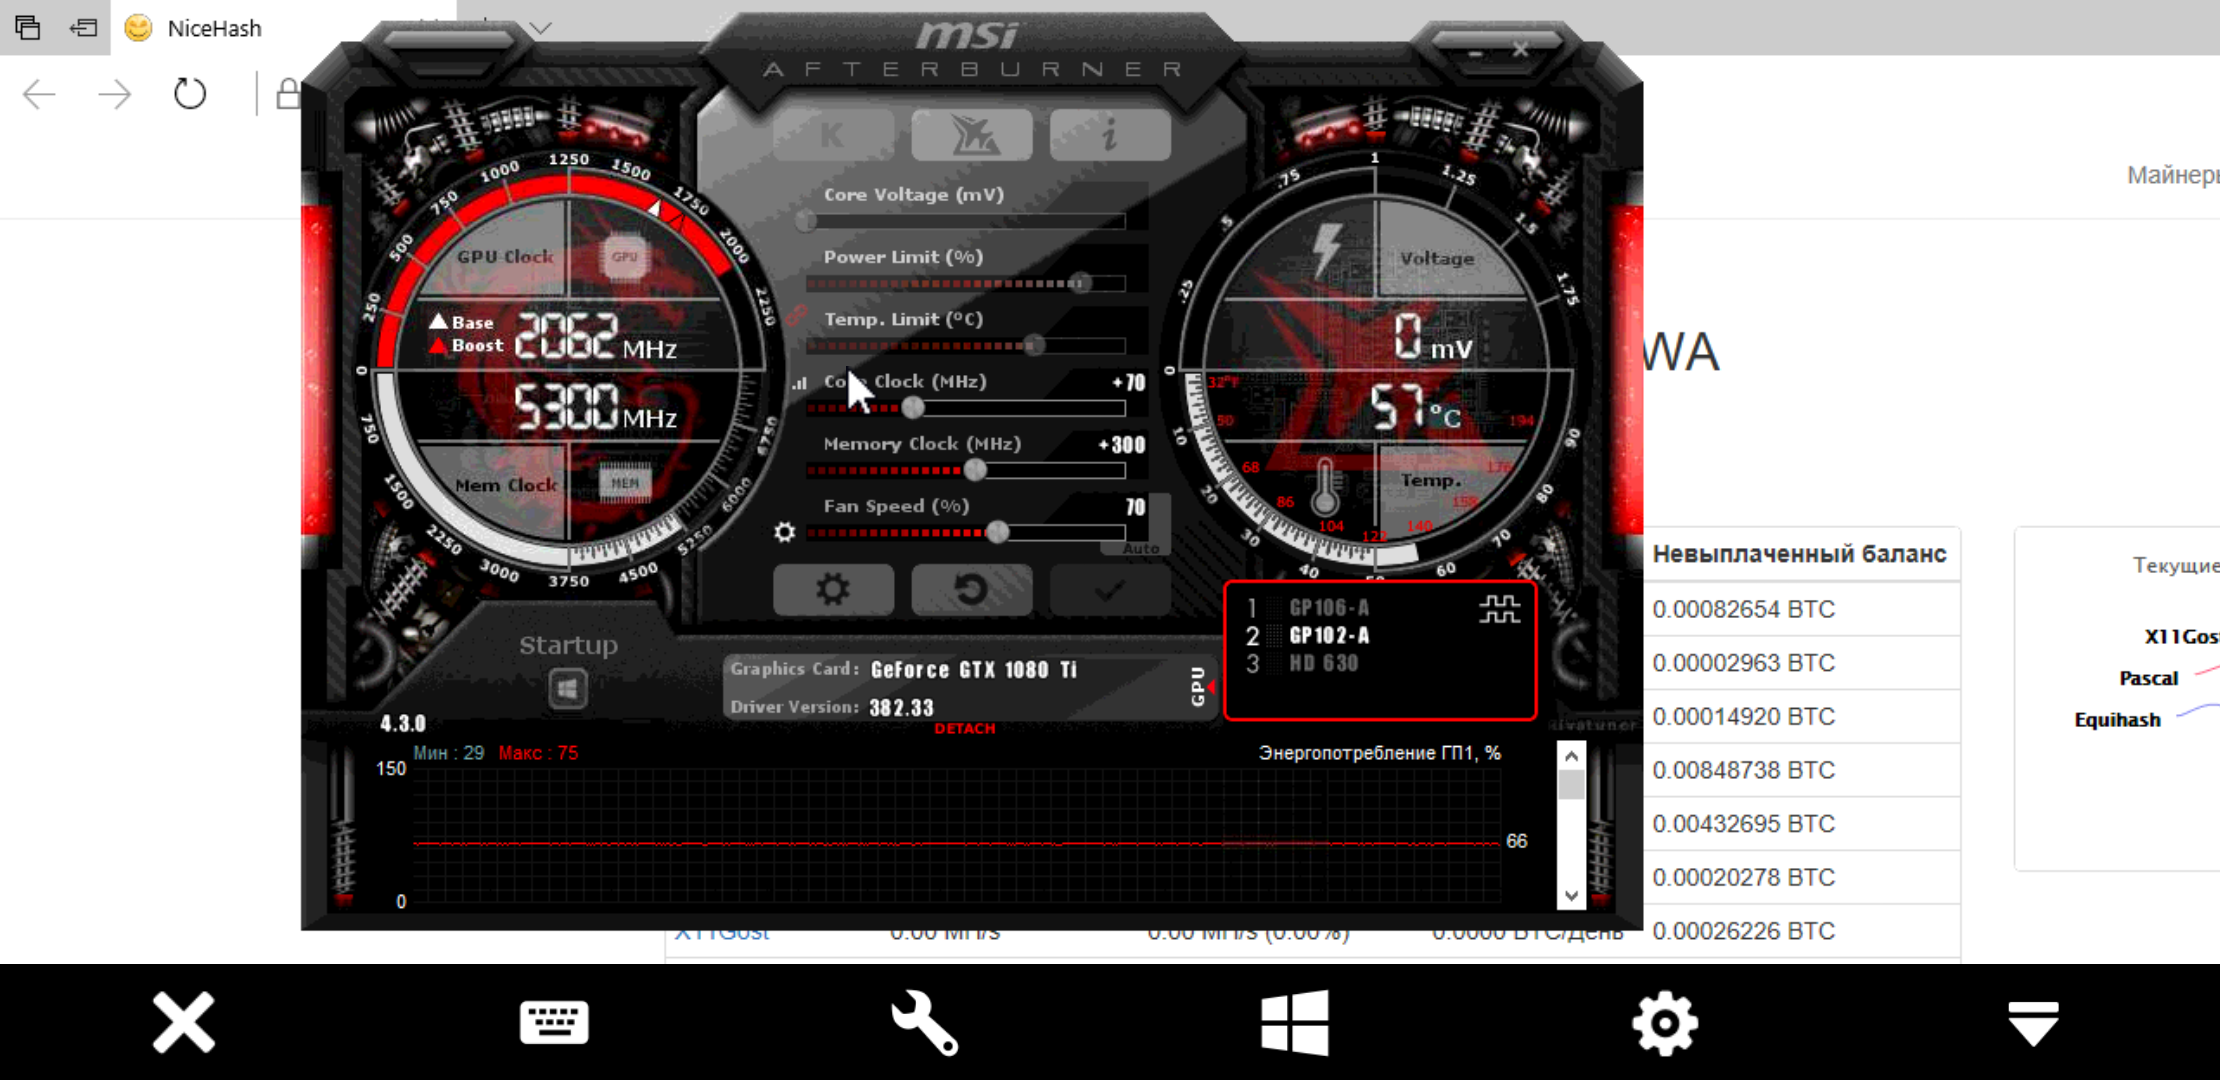2220x1080 pixels.
Task: Click the link icon beside Temp. Limit
Action: tap(796, 316)
